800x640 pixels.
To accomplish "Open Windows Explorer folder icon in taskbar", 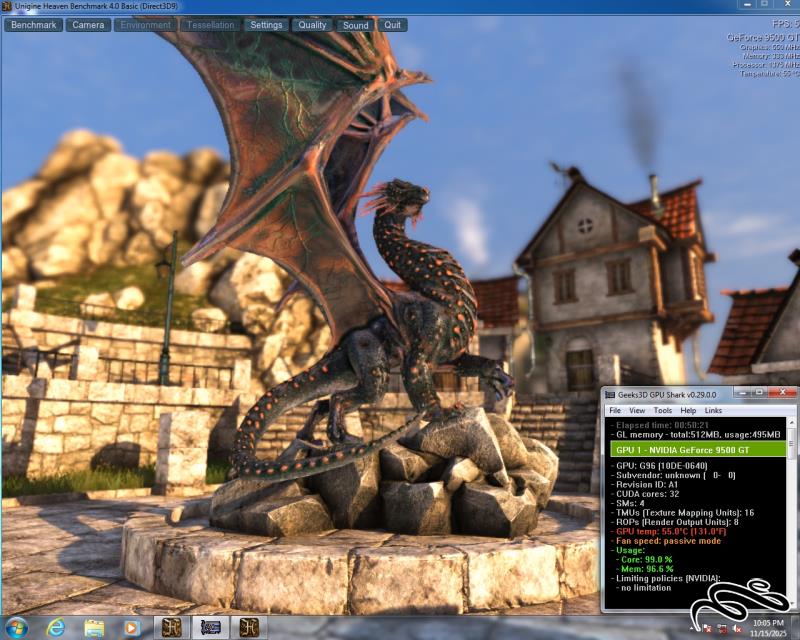I will pyautogui.click(x=94, y=627).
